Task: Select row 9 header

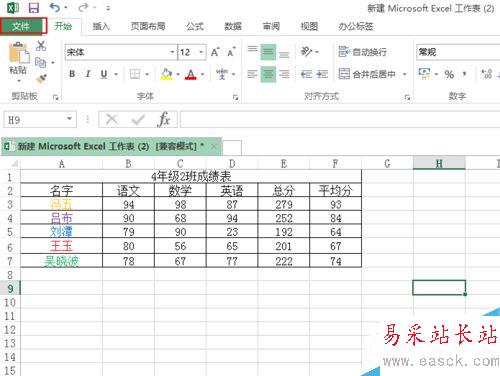Action: (10, 288)
